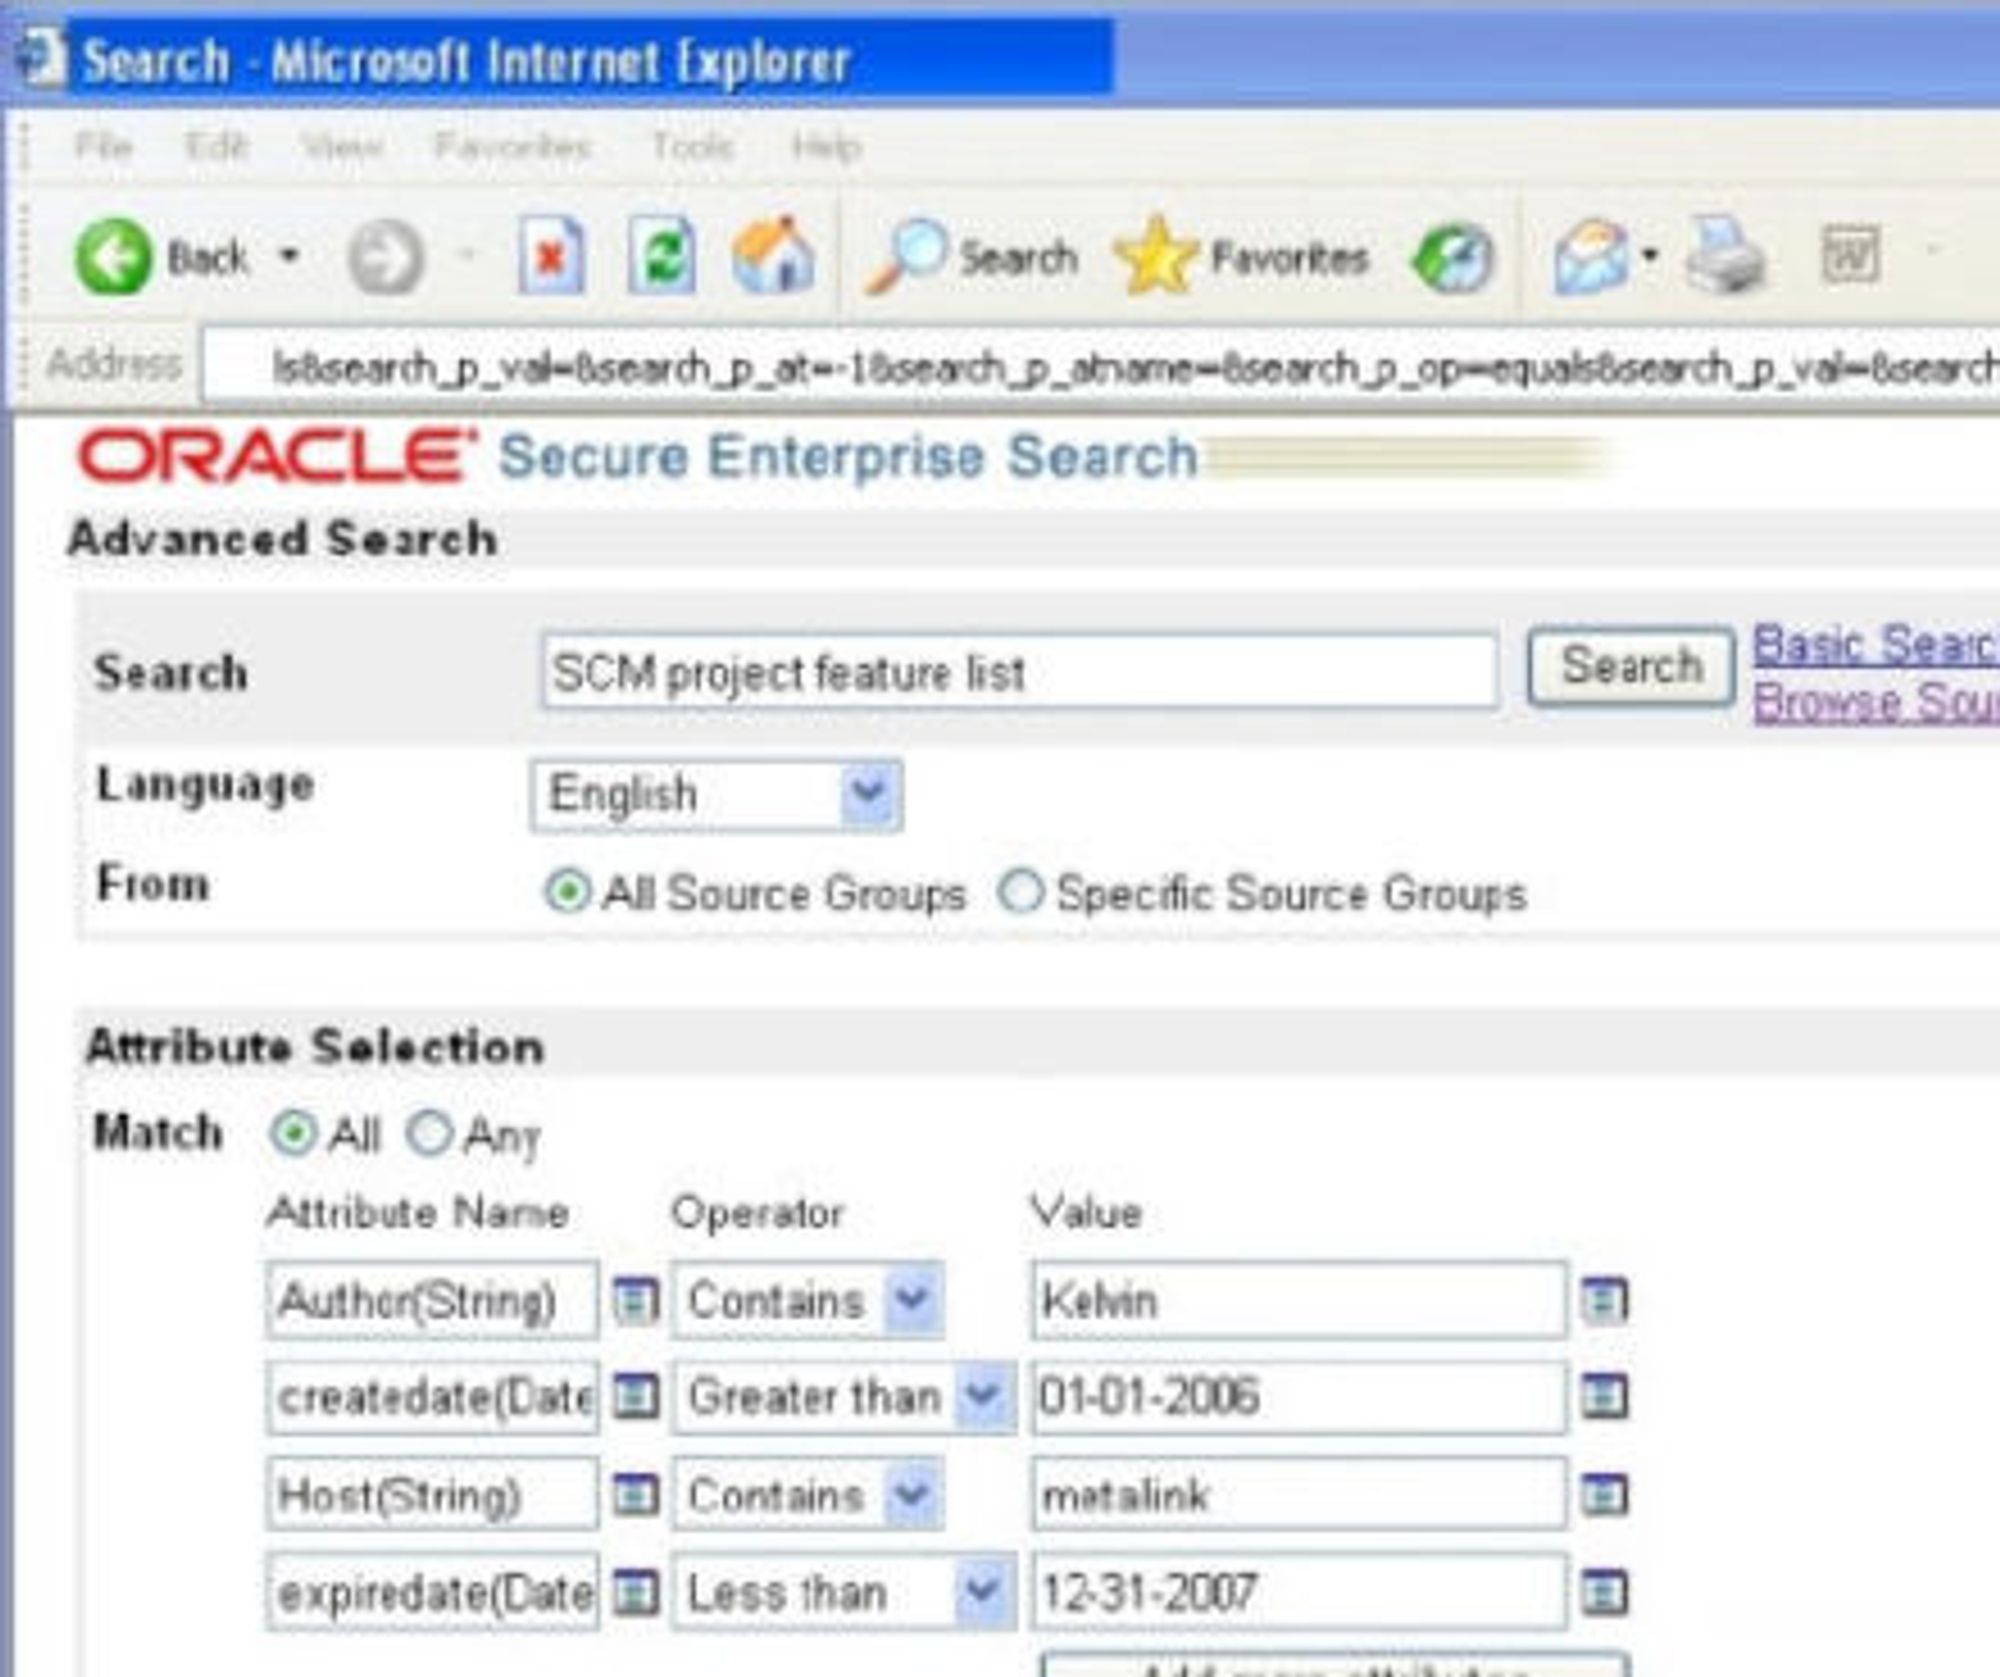
Task: Click the metalink value field
Action: pos(1299,1495)
